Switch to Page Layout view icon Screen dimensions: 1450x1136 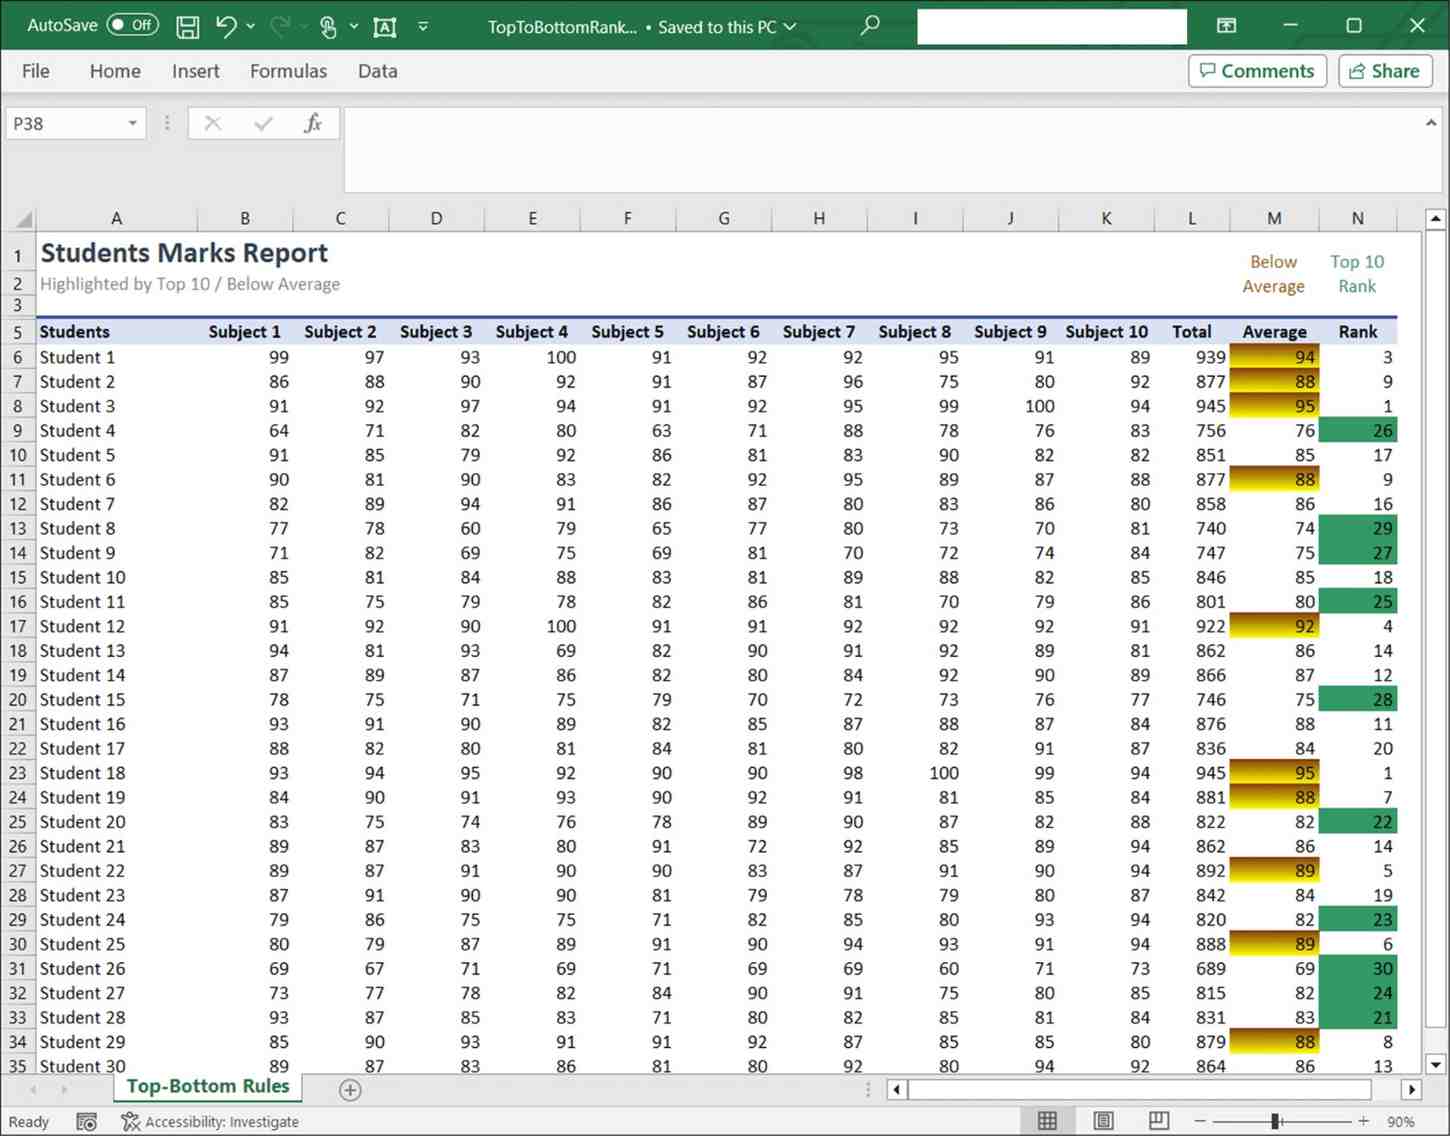(x=1103, y=1121)
